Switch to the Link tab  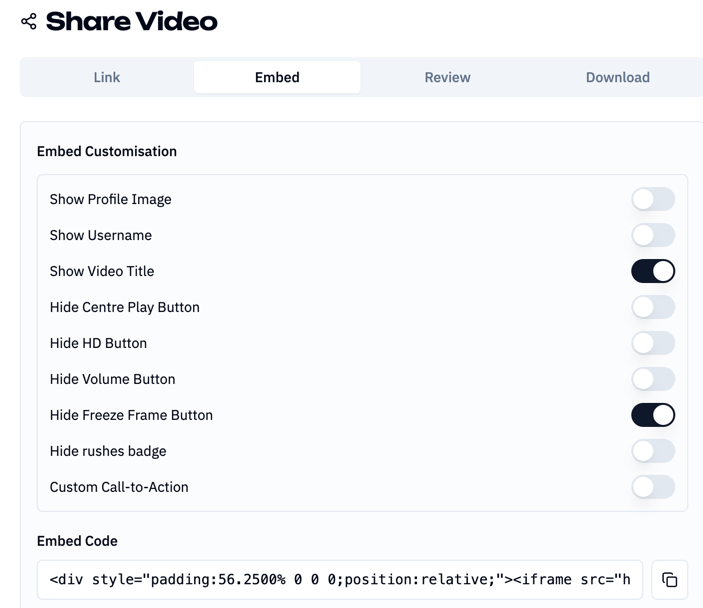click(107, 77)
